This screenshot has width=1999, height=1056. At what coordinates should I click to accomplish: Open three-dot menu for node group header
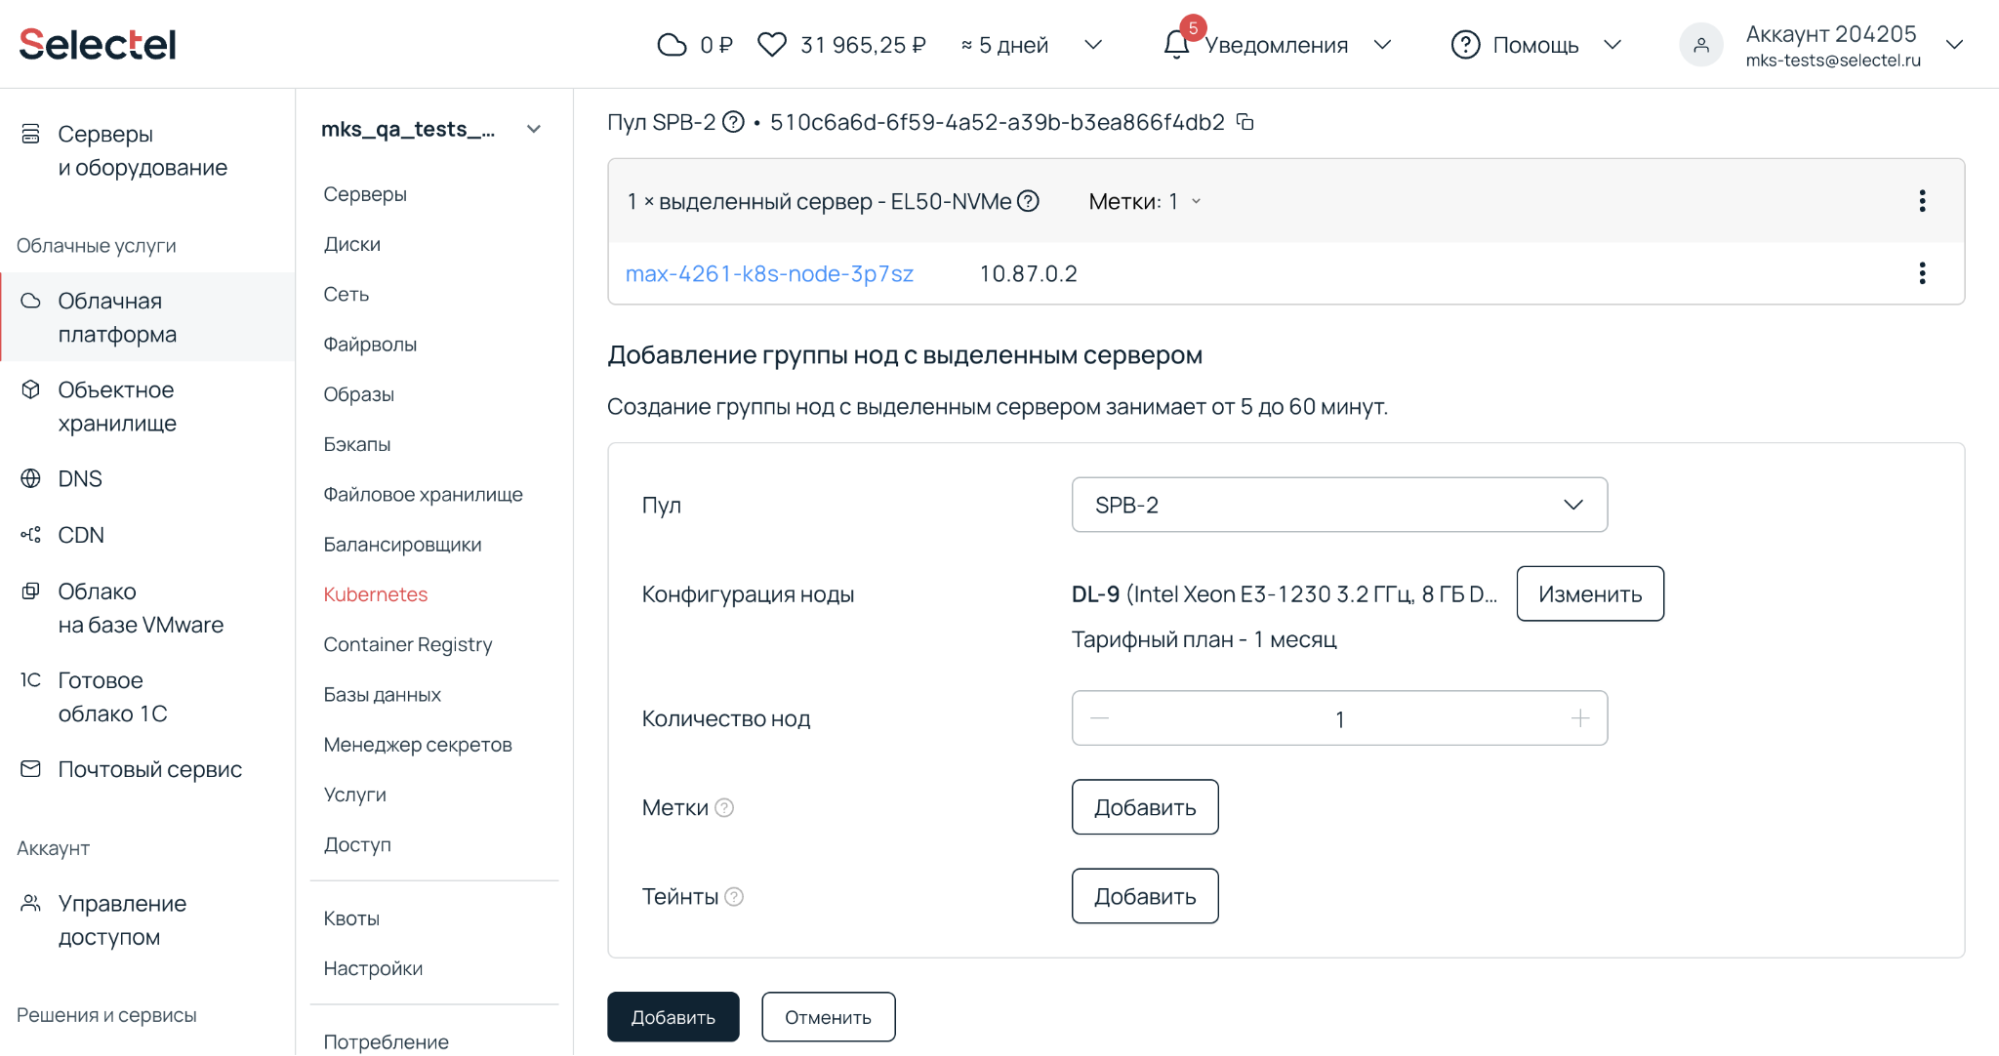point(1922,201)
